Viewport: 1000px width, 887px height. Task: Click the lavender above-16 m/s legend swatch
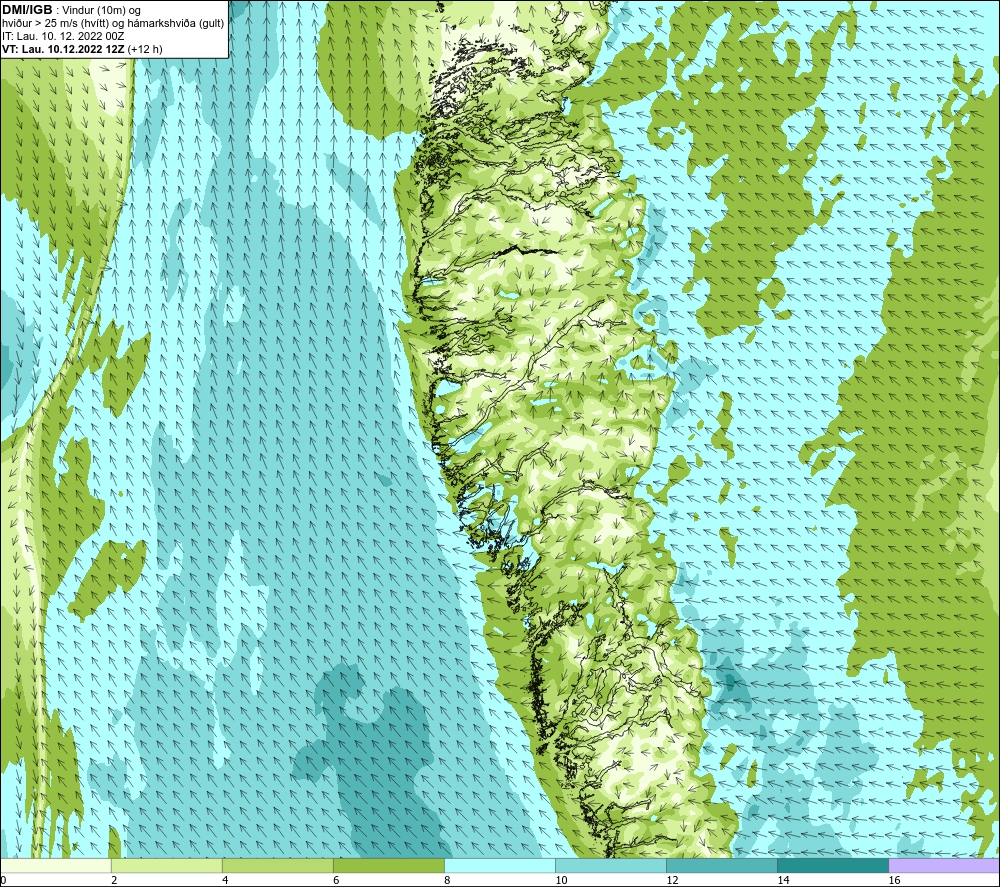point(944,865)
